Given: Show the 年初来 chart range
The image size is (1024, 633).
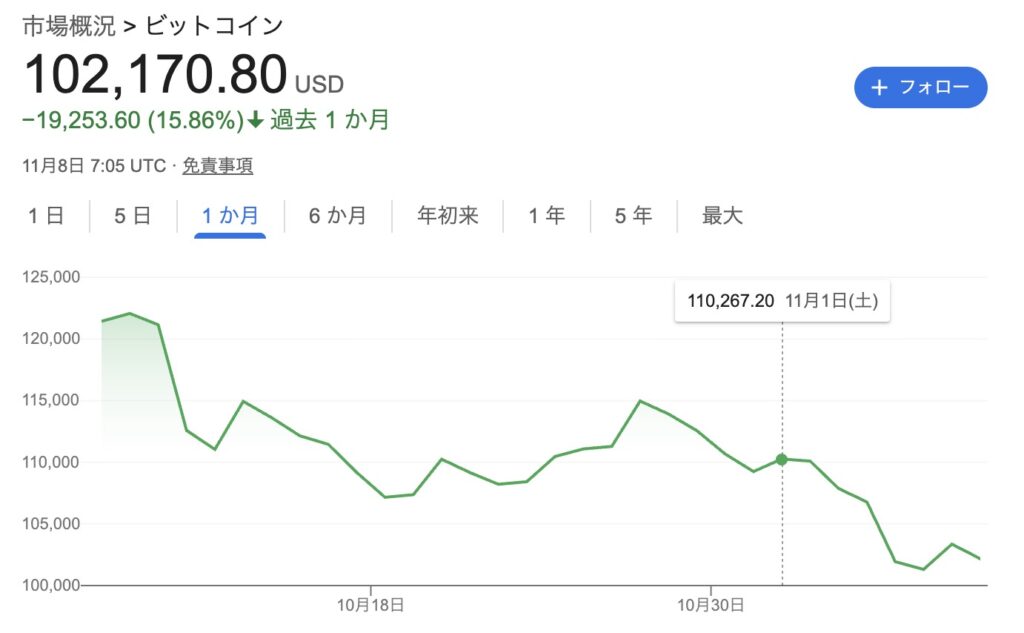Looking at the screenshot, I should pos(448,215).
